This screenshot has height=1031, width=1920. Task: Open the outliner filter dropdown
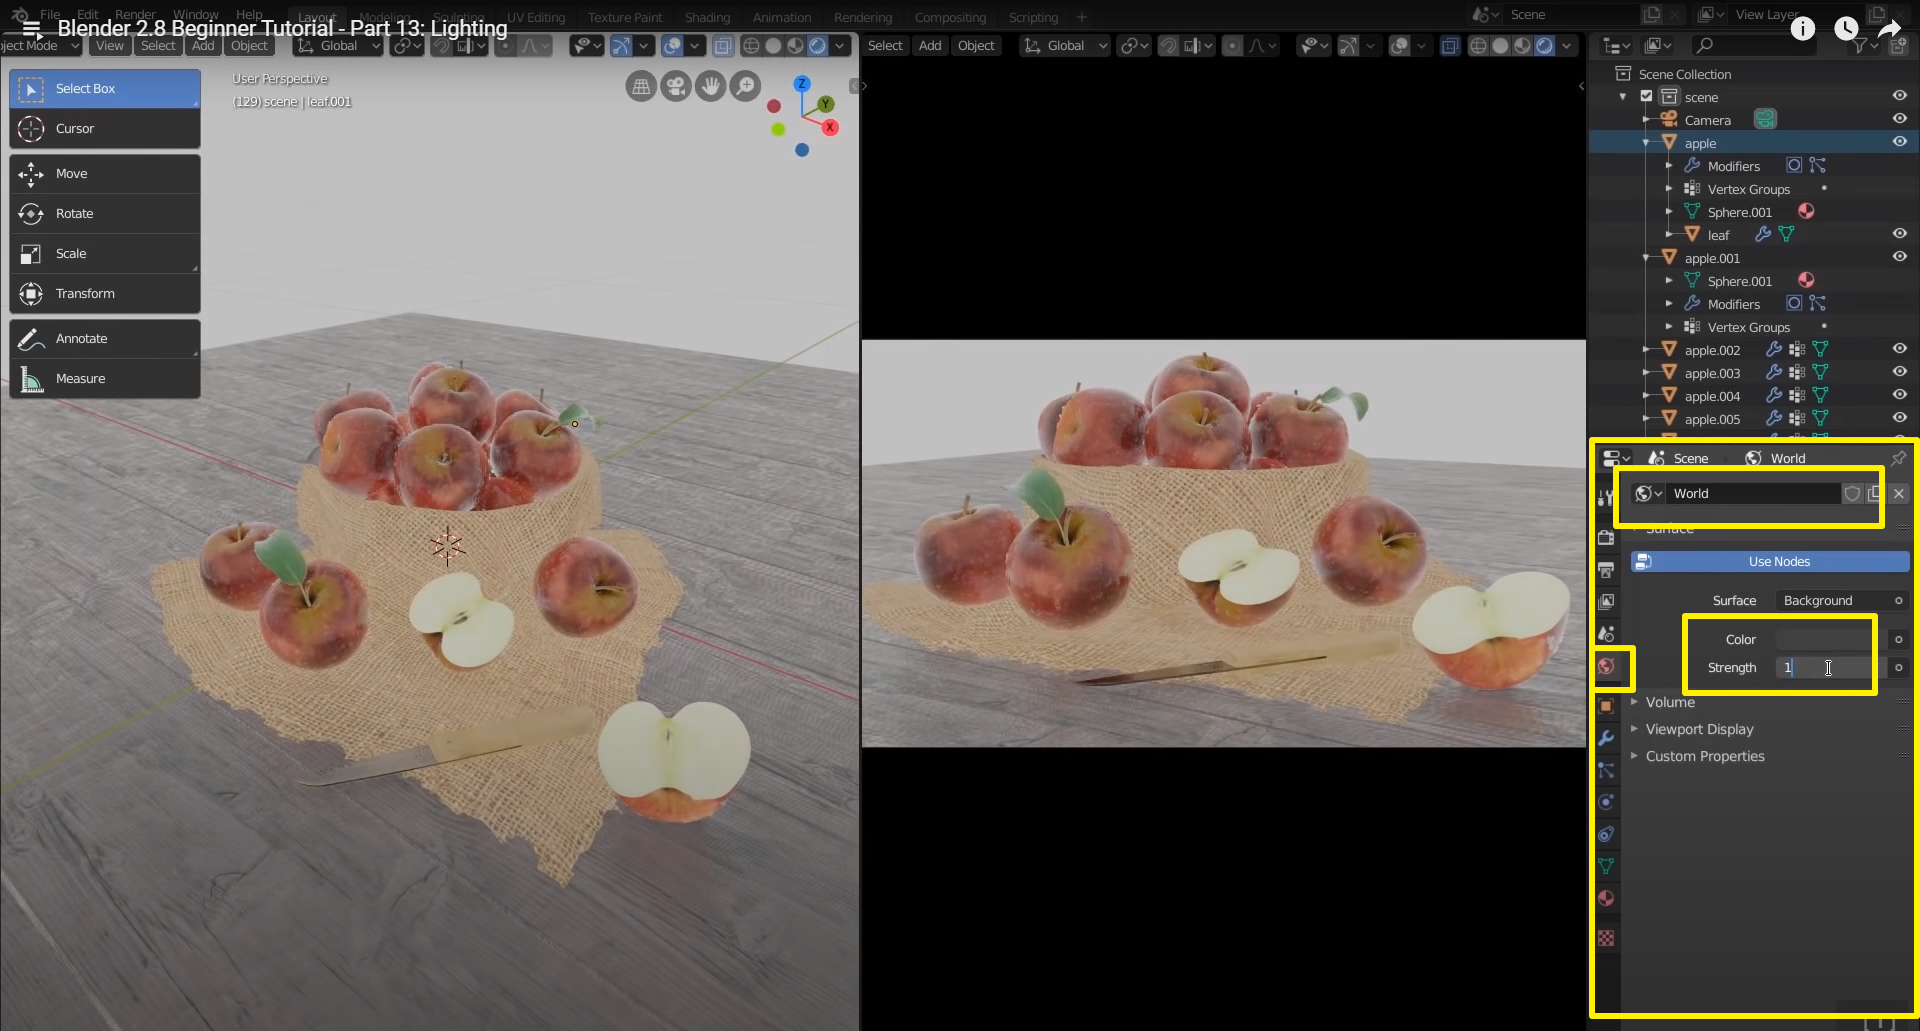click(1864, 46)
